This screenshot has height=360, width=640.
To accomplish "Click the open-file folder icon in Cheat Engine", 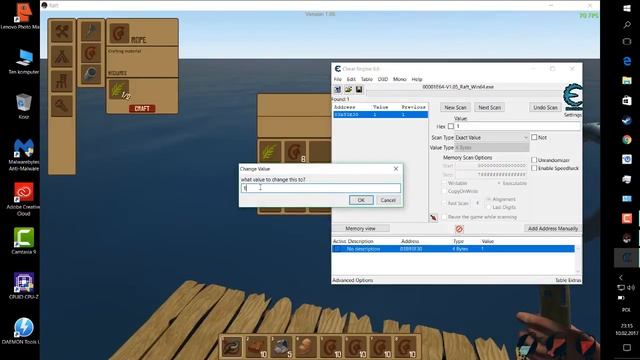I will (348, 89).
